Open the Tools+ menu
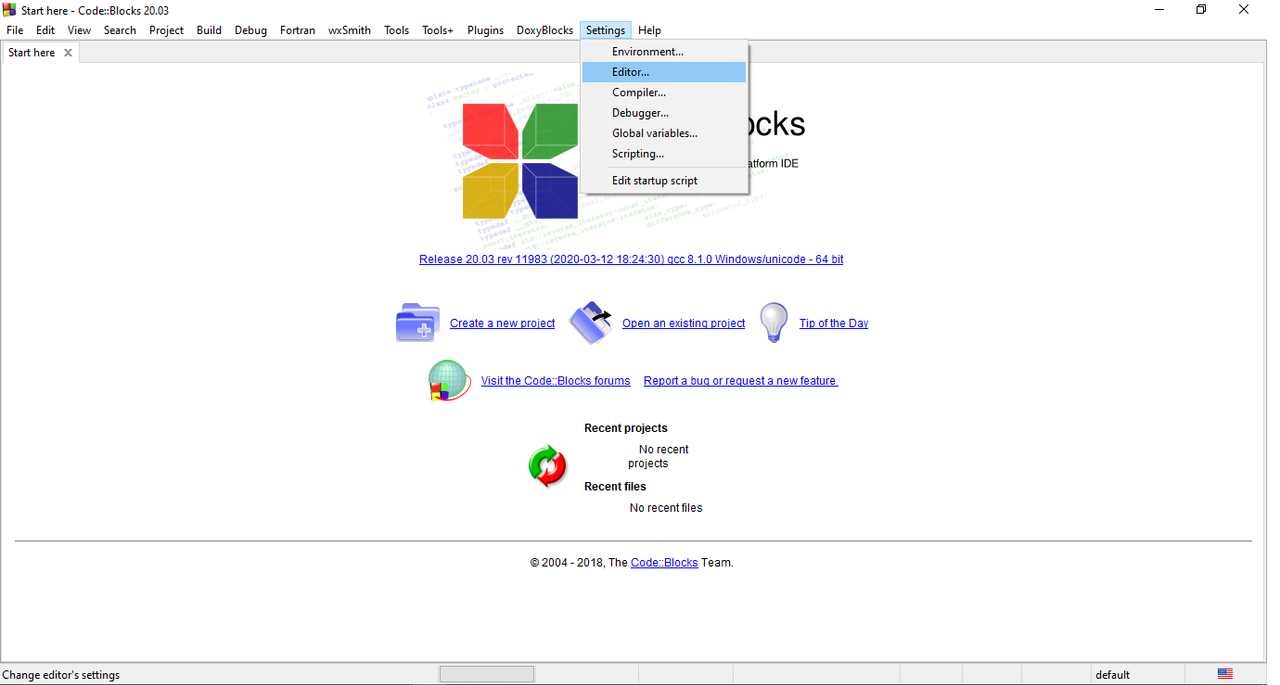The height and width of the screenshot is (685, 1280). [438, 30]
